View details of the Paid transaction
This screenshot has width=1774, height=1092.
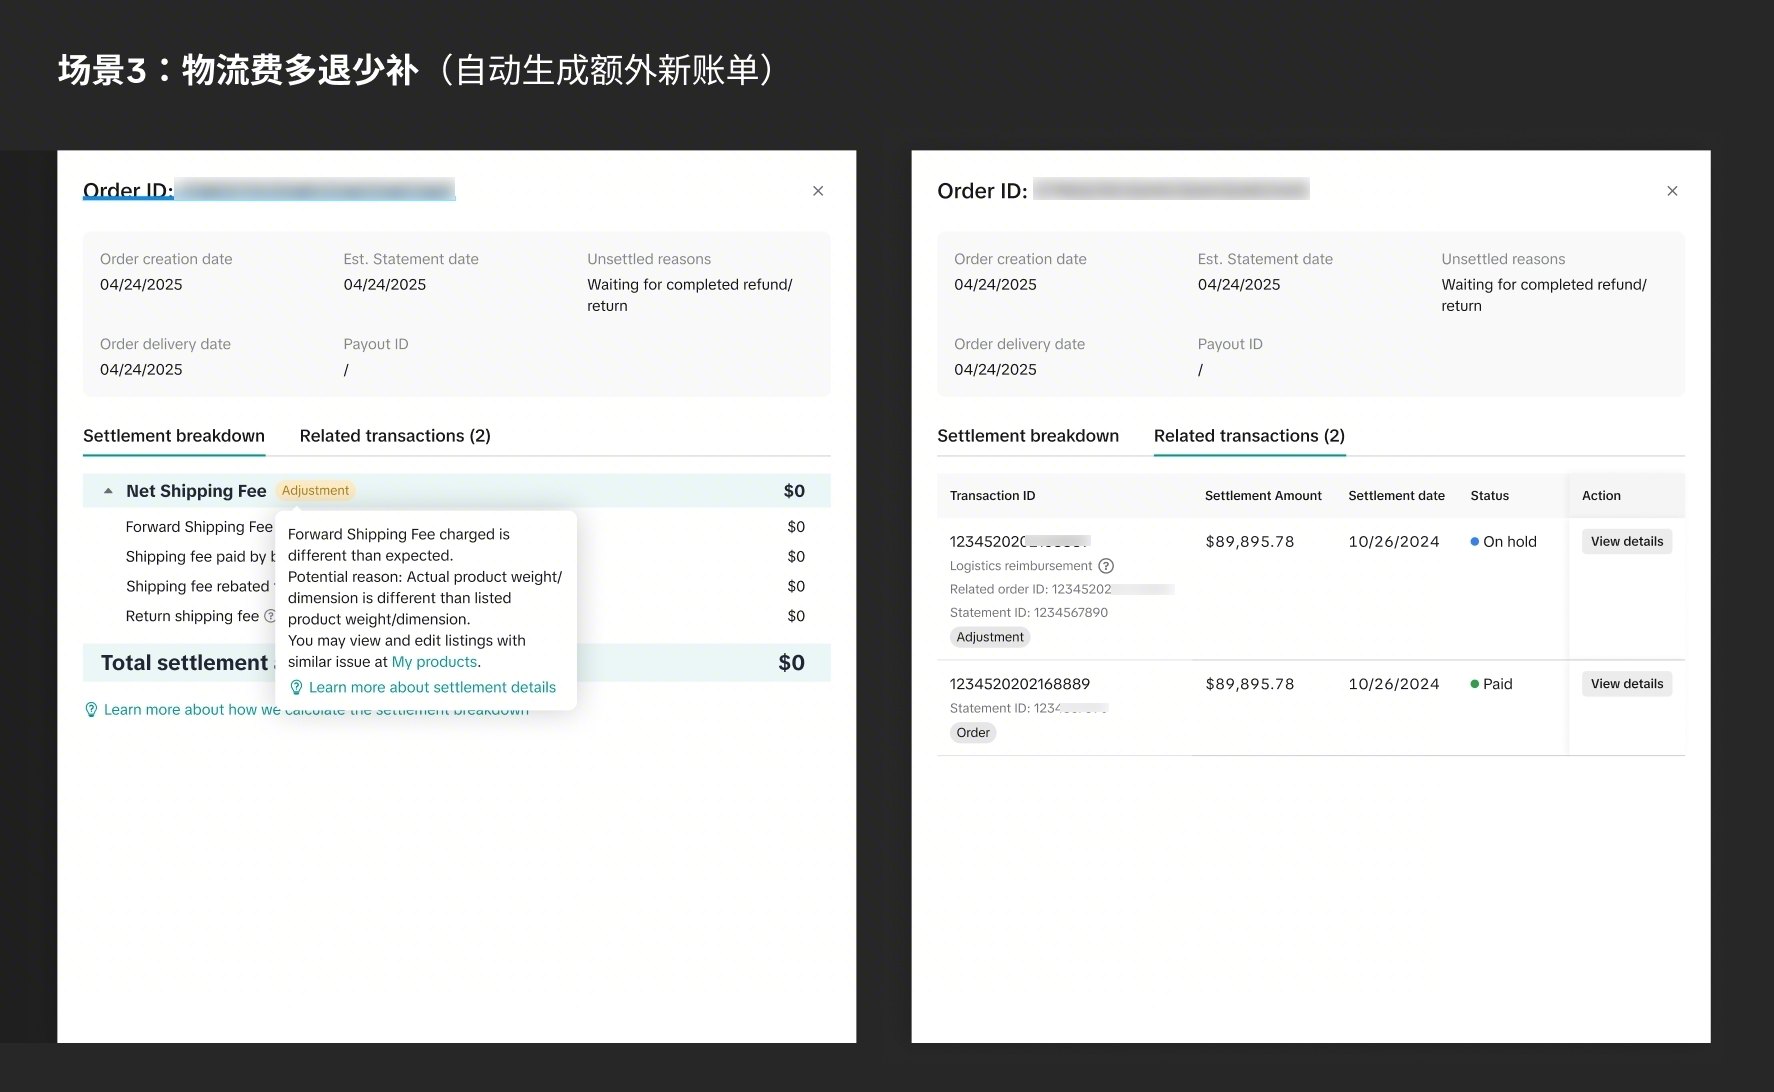click(x=1626, y=684)
